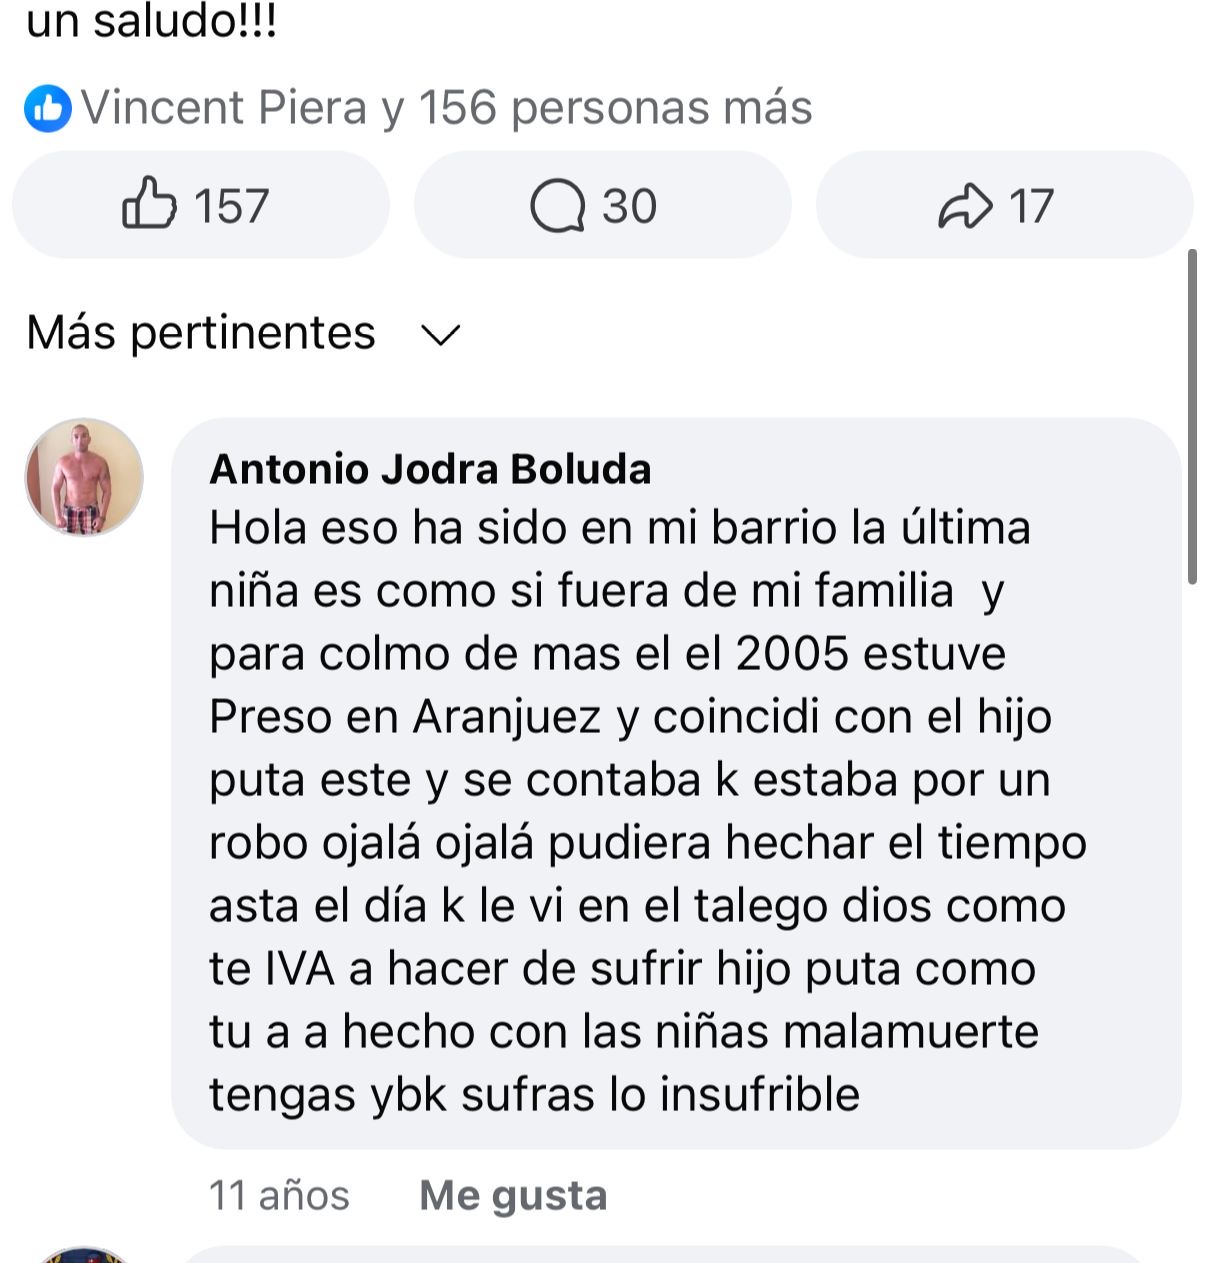Tap the "un saludo!!!" post text

[150, 22]
